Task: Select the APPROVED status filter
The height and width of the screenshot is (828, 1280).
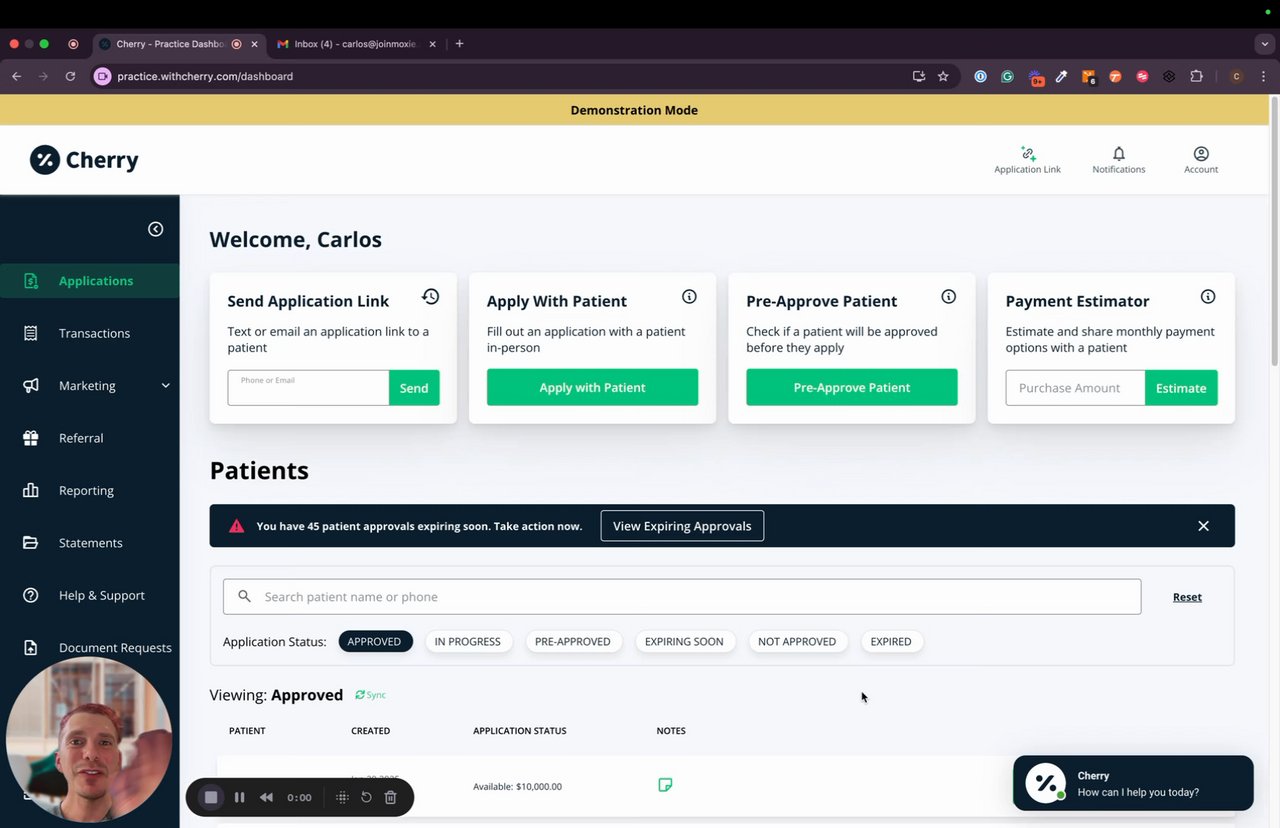Action: [x=375, y=642]
